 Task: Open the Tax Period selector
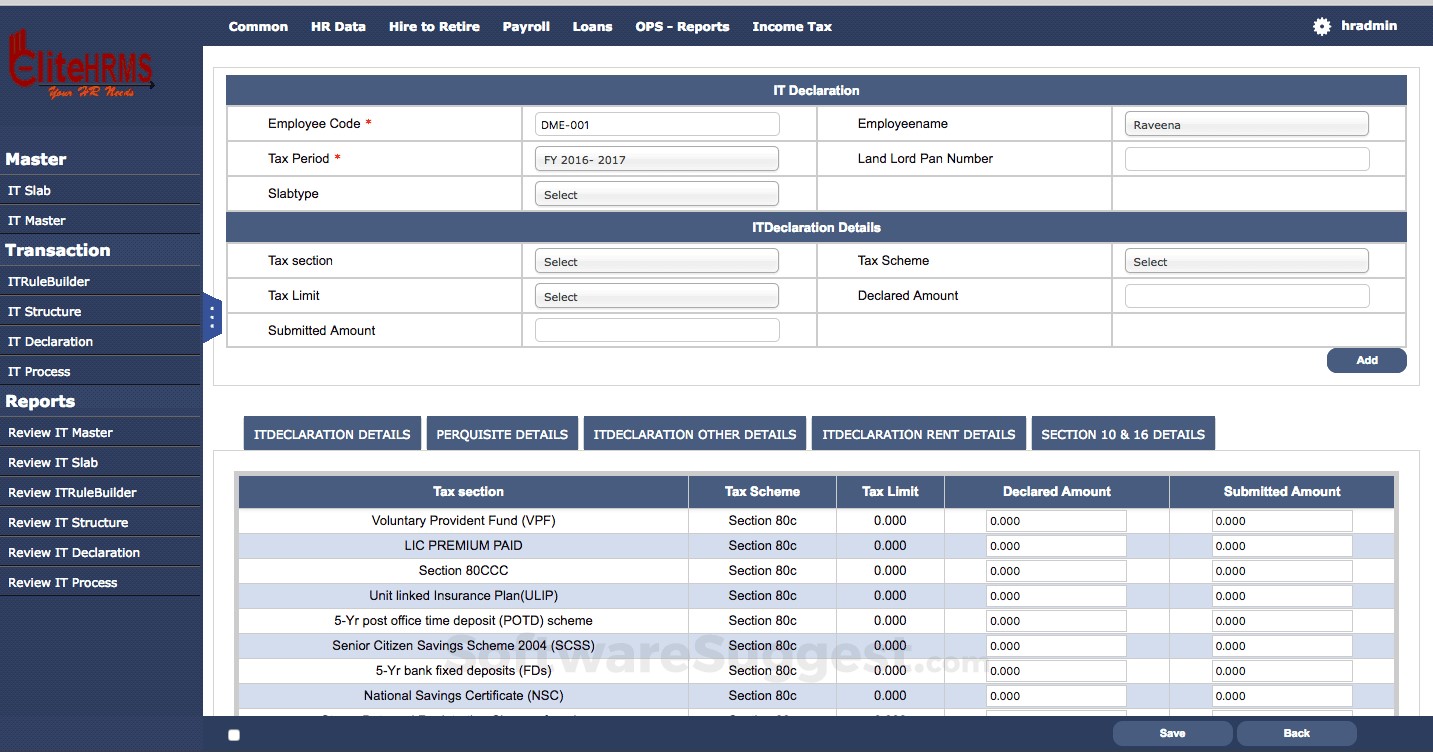pos(655,158)
